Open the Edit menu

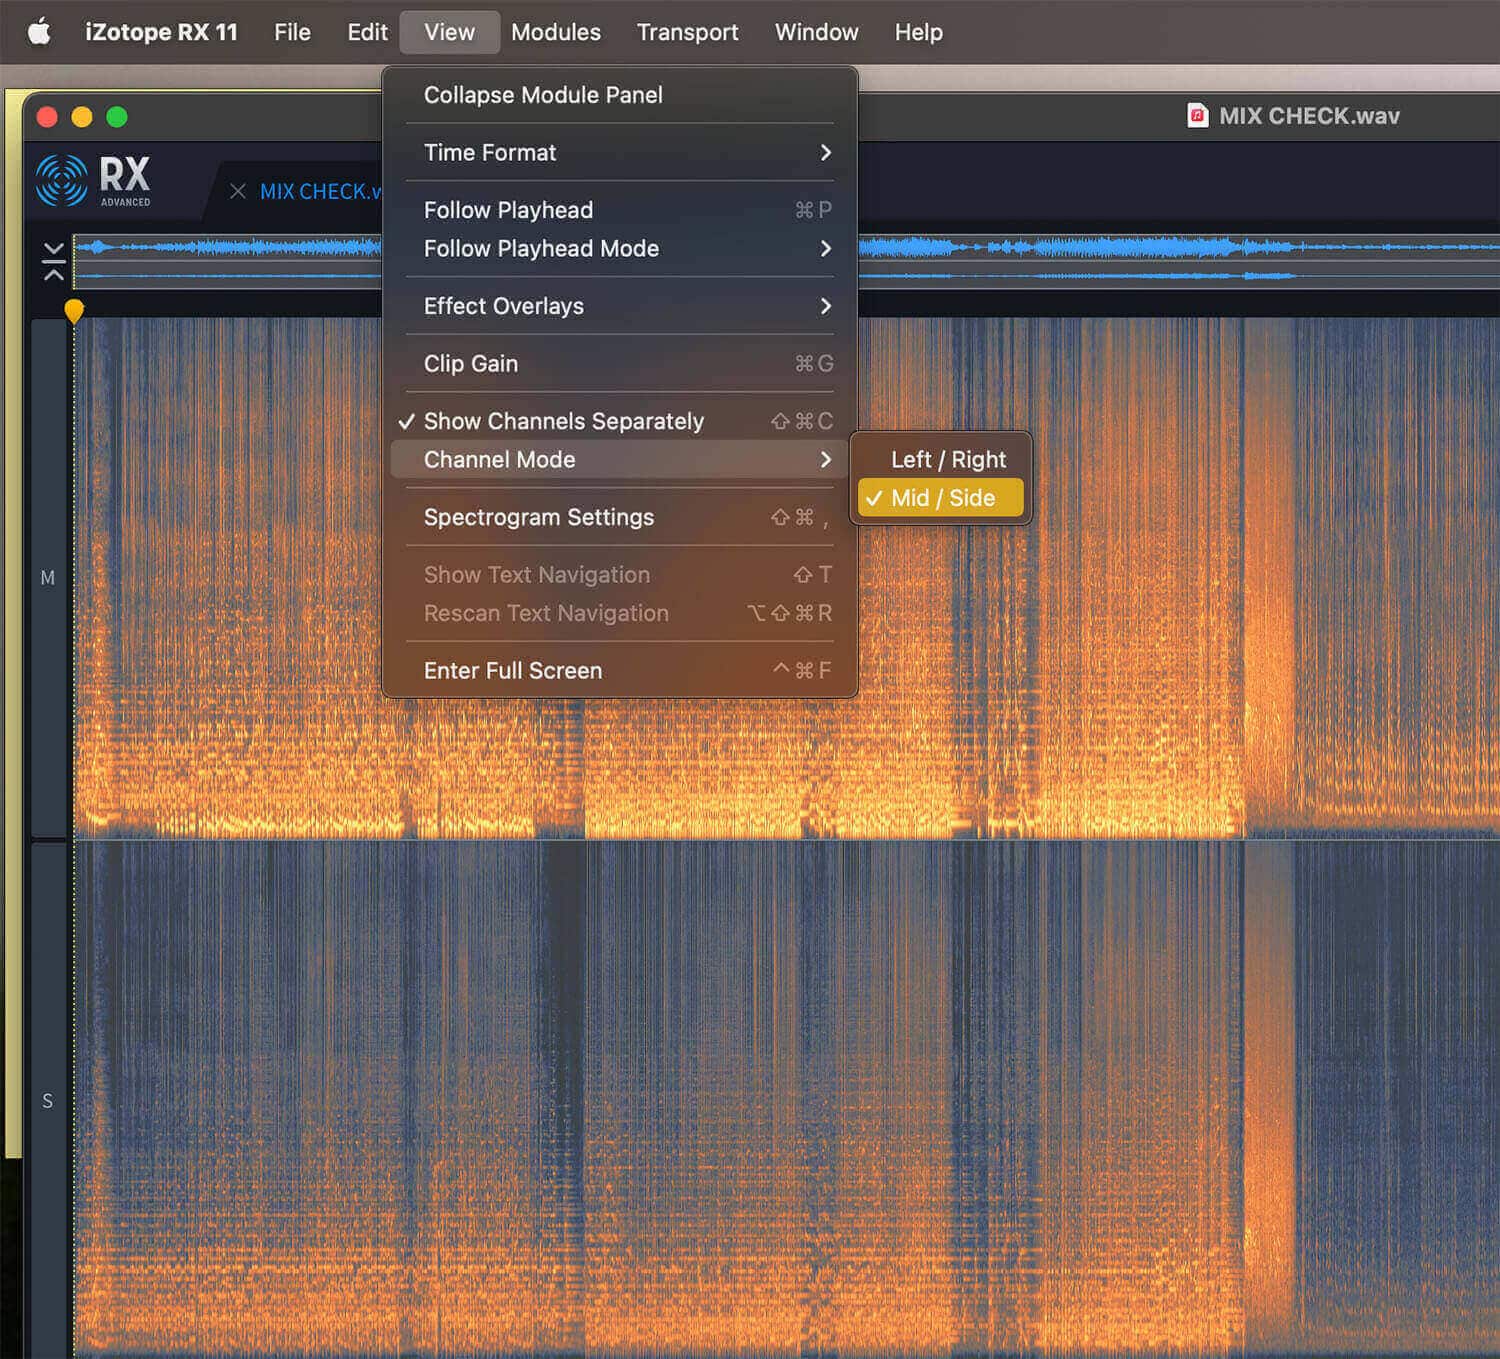(367, 32)
